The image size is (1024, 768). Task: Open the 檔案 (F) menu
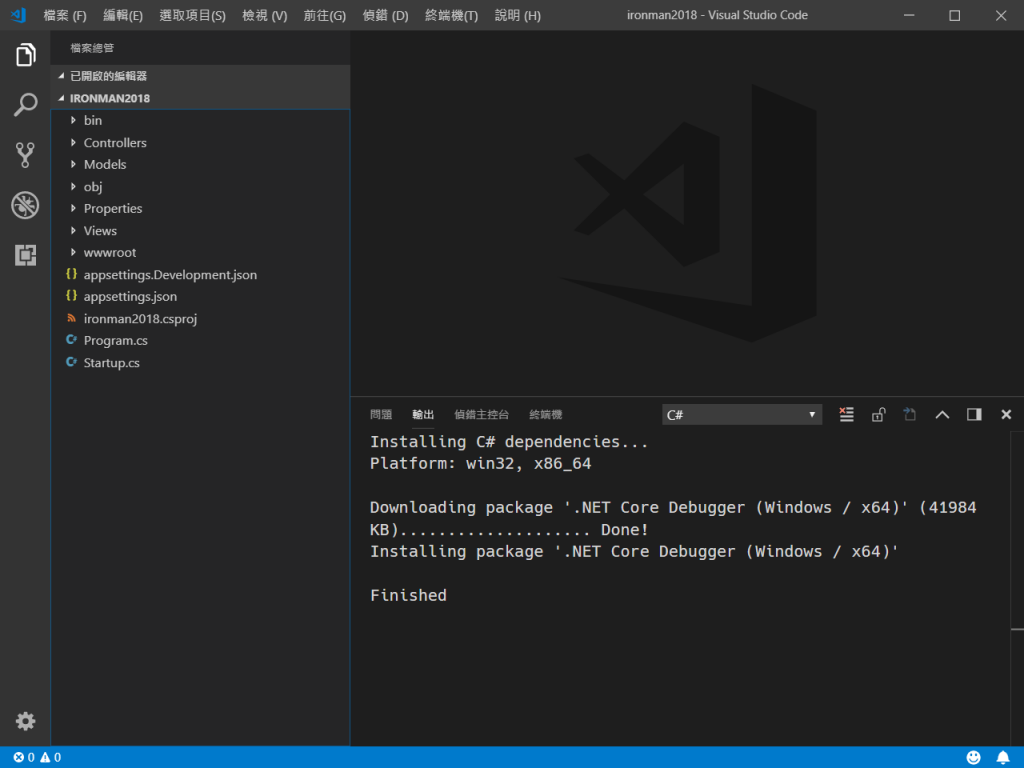pos(65,15)
